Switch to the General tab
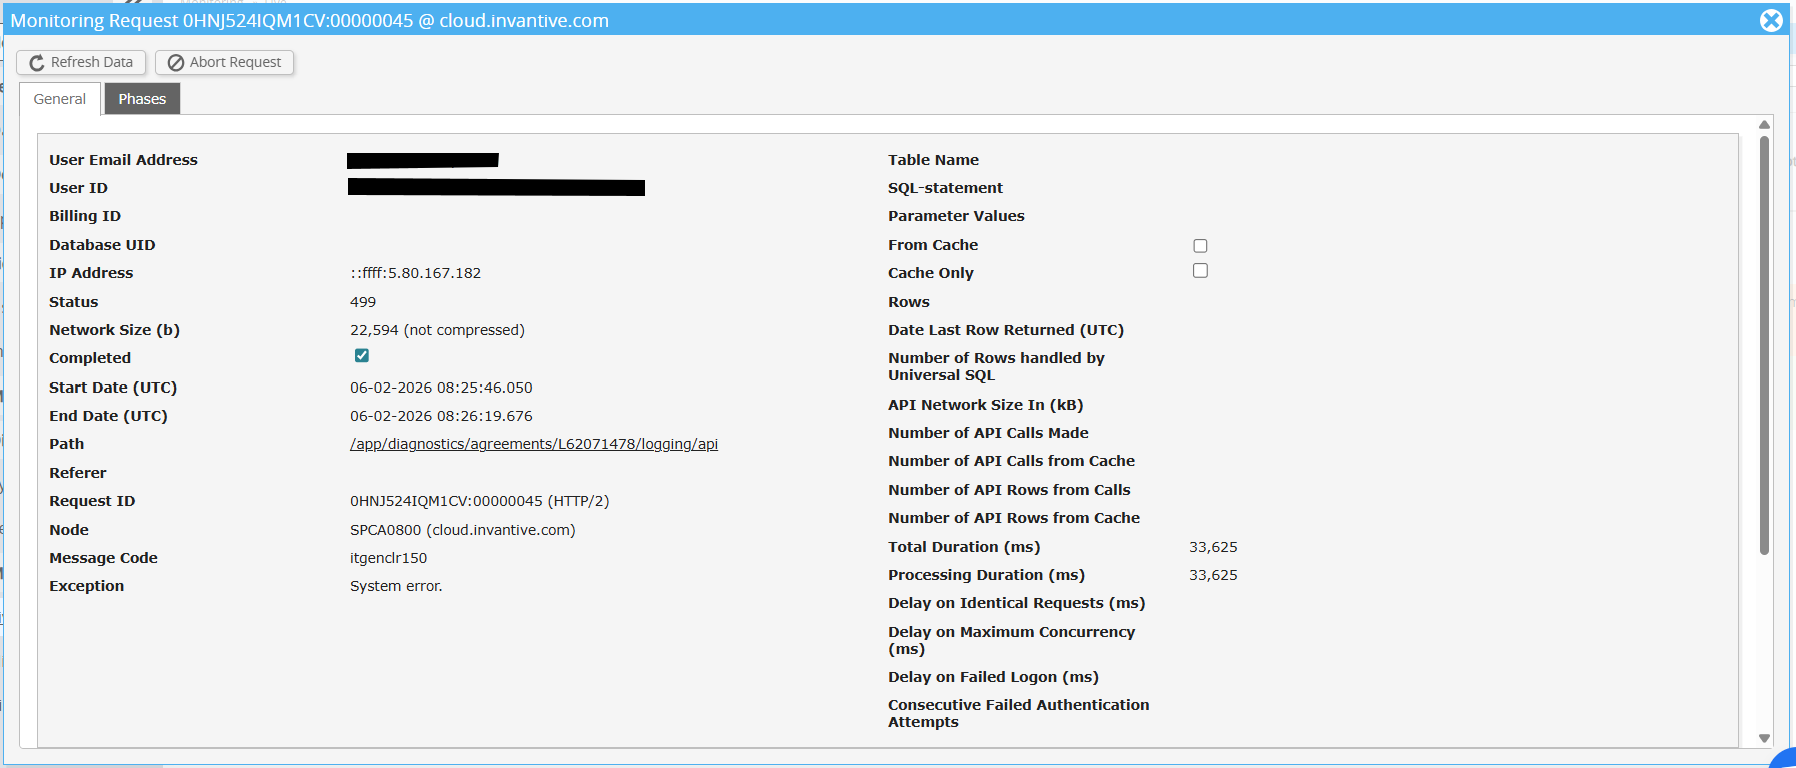Screen dimensions: 1796x768 (x=60, y=99)
